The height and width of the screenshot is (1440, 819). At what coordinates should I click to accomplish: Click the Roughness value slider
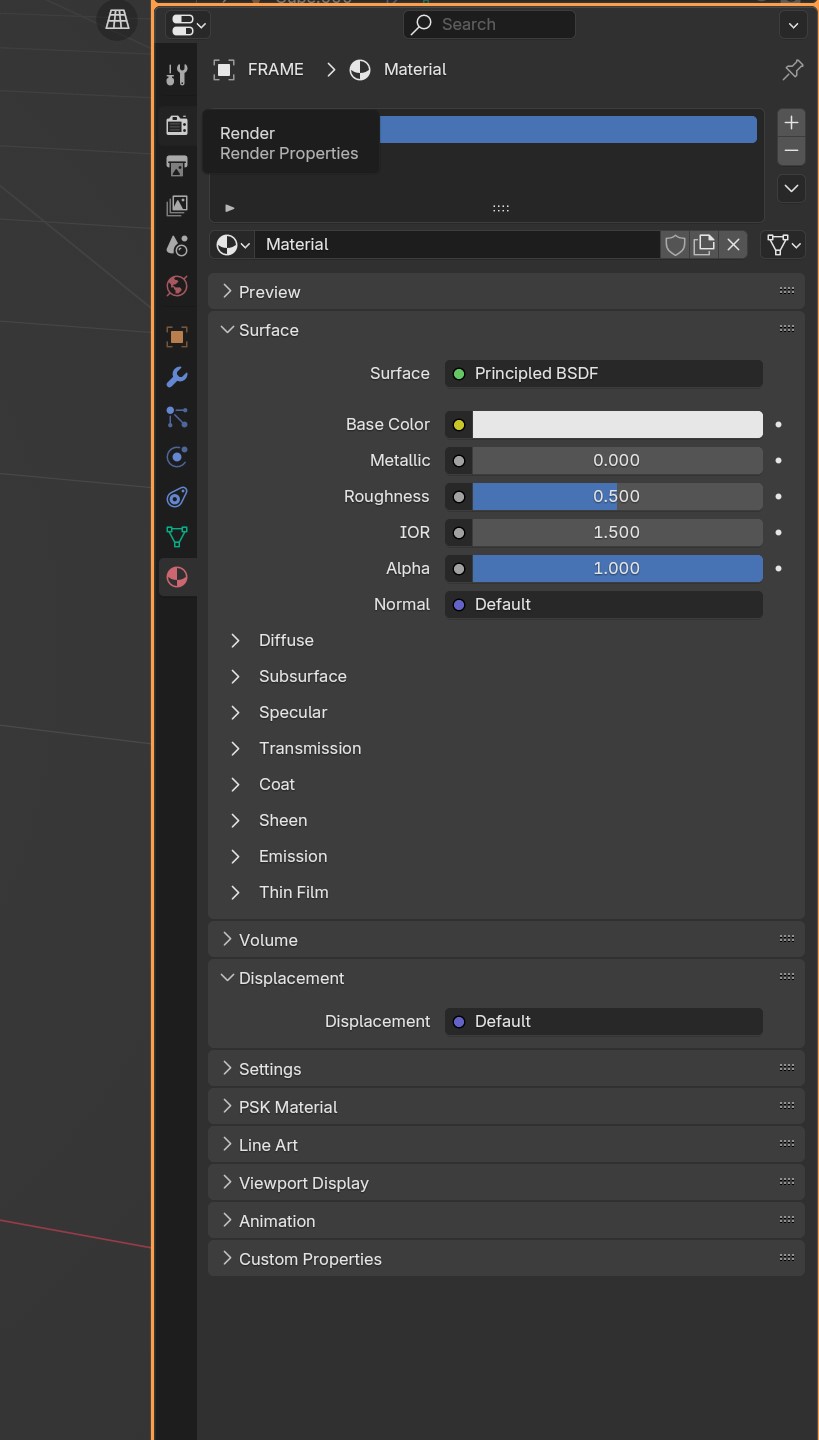(617, 496)
